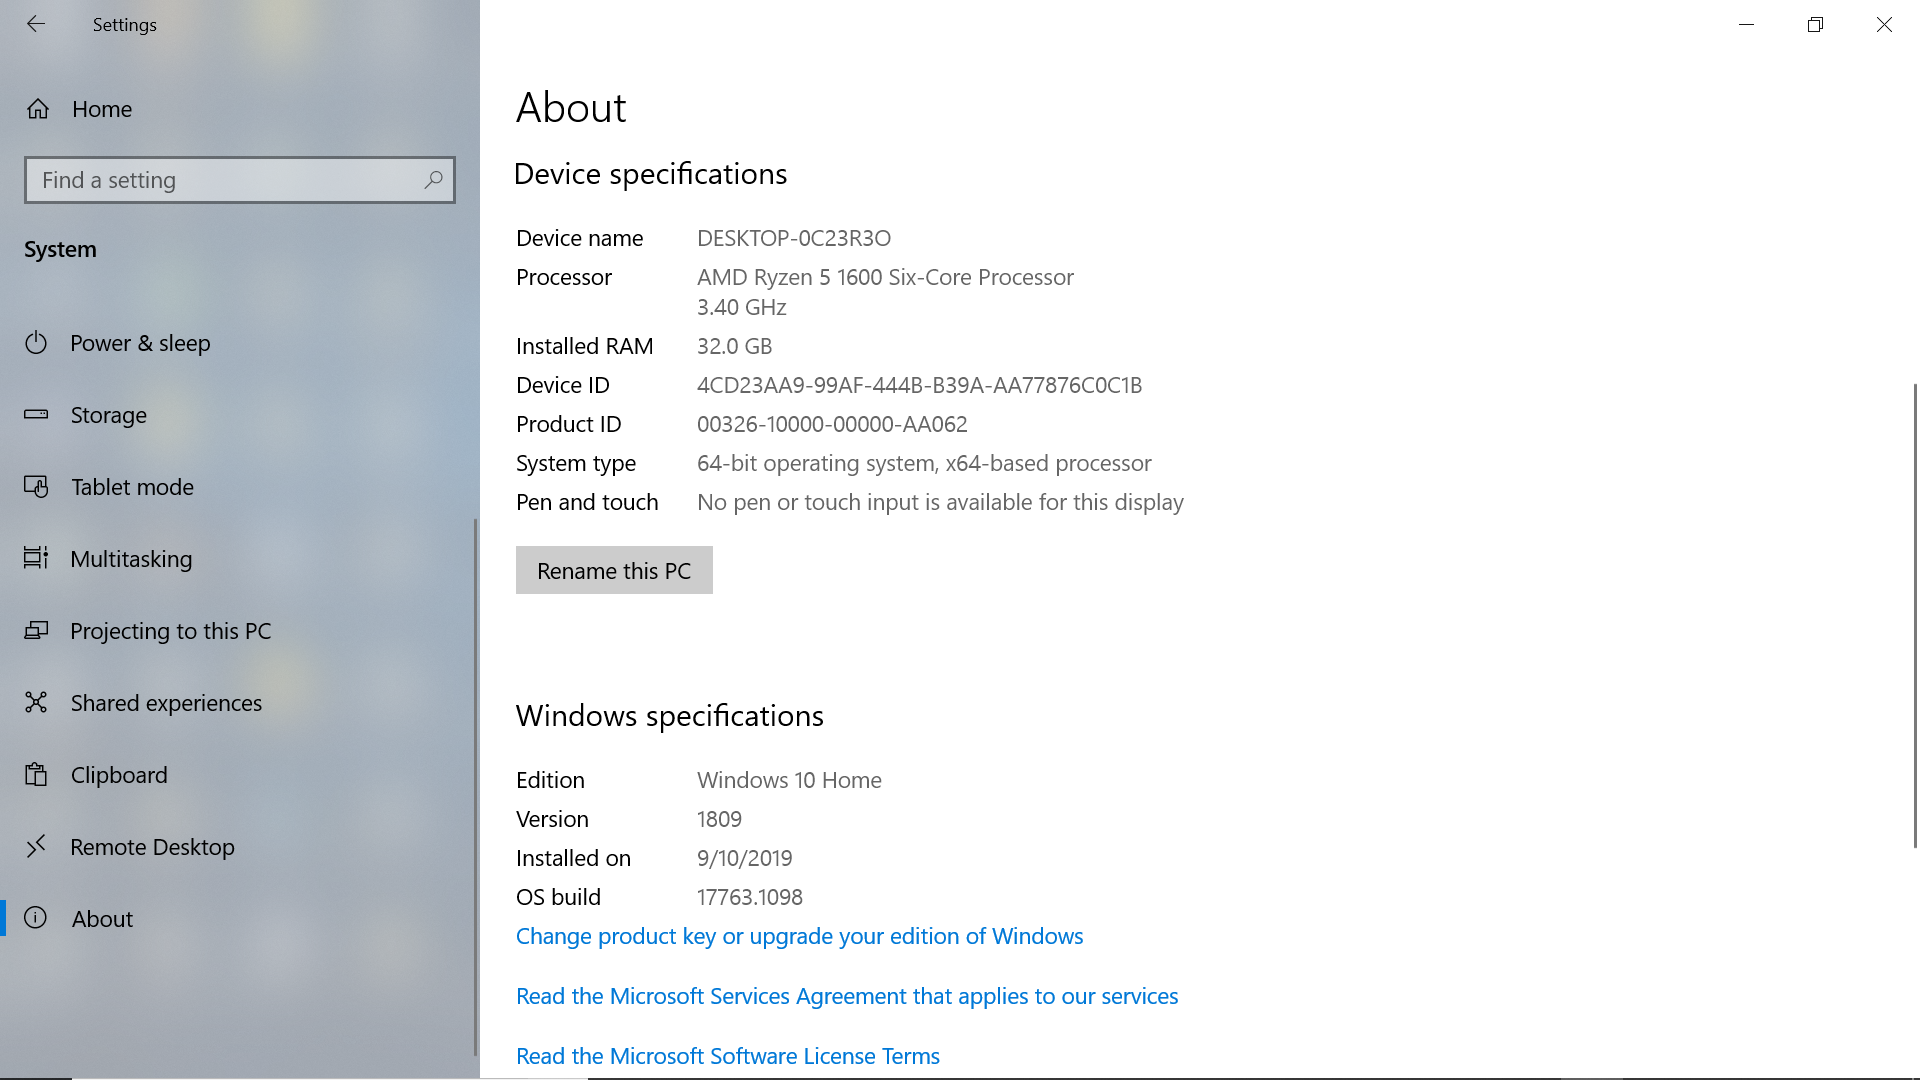The width and height of the screenshot is (1920, 1080).
Task: Select the Projecting to this PC icon
Action: [x=36, y=630]
